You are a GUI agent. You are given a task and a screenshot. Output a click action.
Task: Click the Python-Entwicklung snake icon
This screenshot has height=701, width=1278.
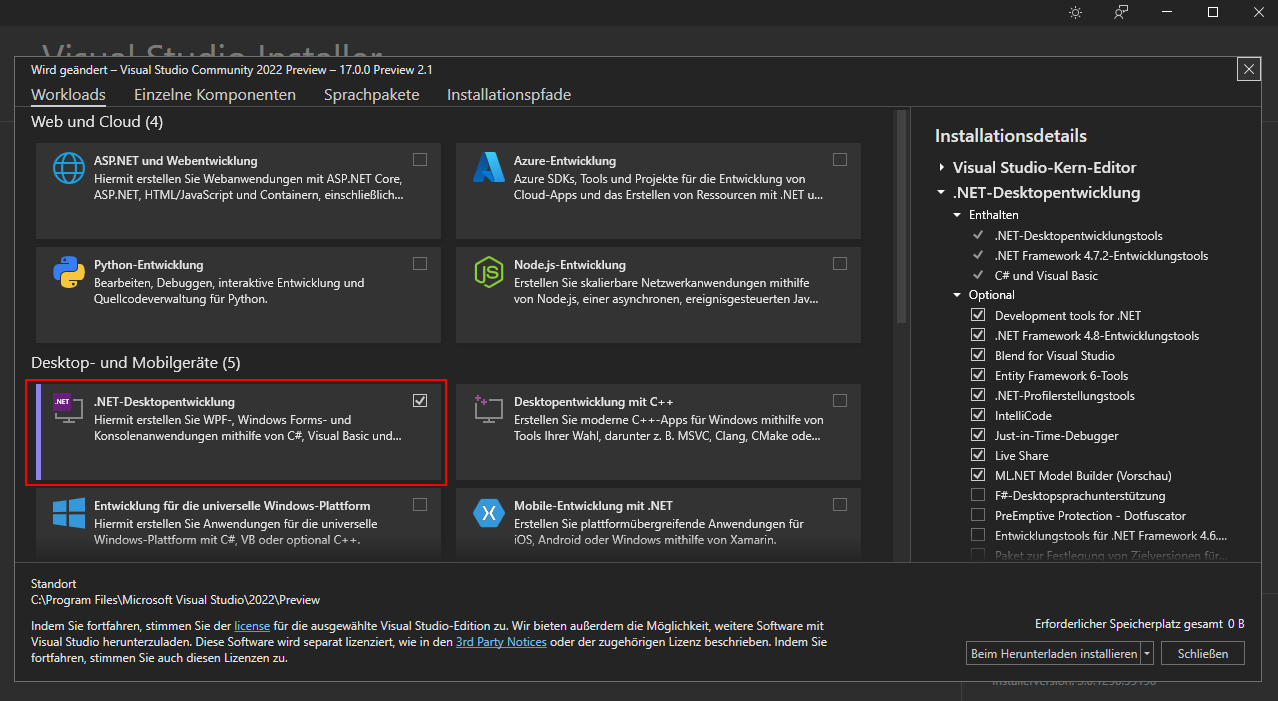pyautogui.click(x=69, y=272)
